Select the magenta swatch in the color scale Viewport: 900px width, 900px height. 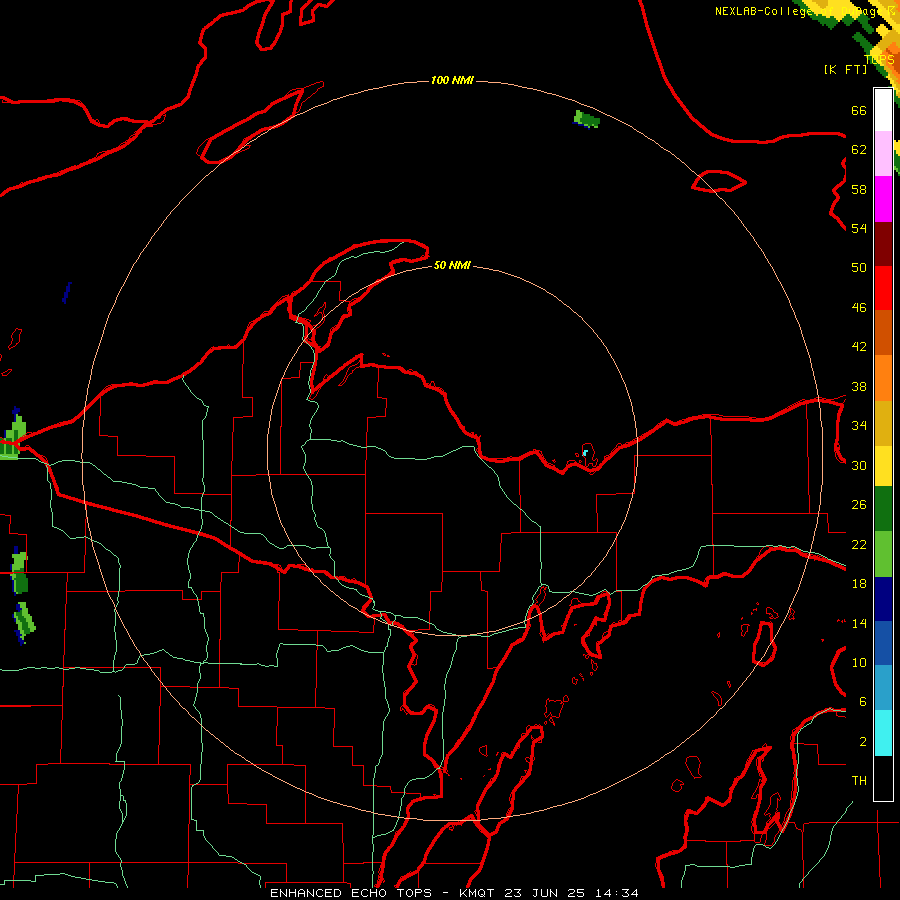point(883,199)
